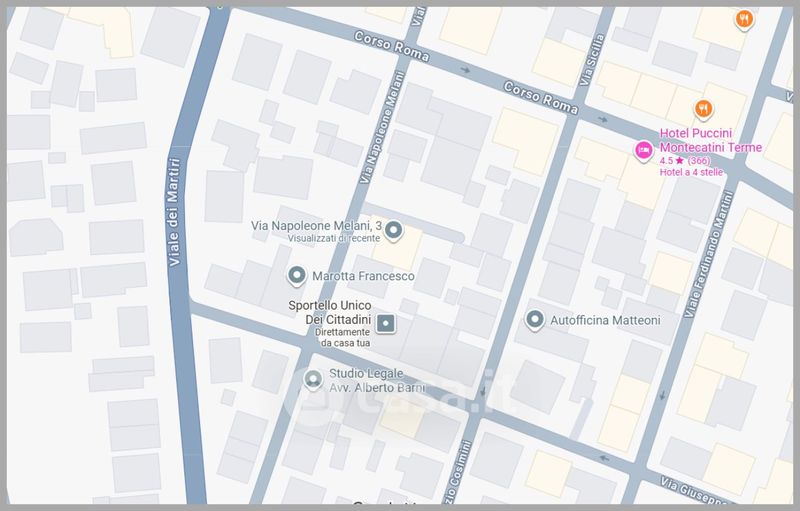Click the hotel's 4.5 star rating text
Image resolution: width=800 pixels, height=511 pixels.
click(x=684, y=161)
